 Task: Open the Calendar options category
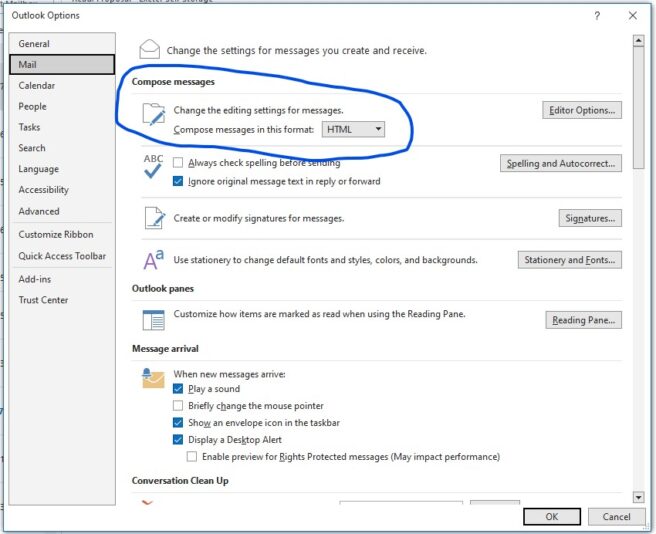[62, 85]
